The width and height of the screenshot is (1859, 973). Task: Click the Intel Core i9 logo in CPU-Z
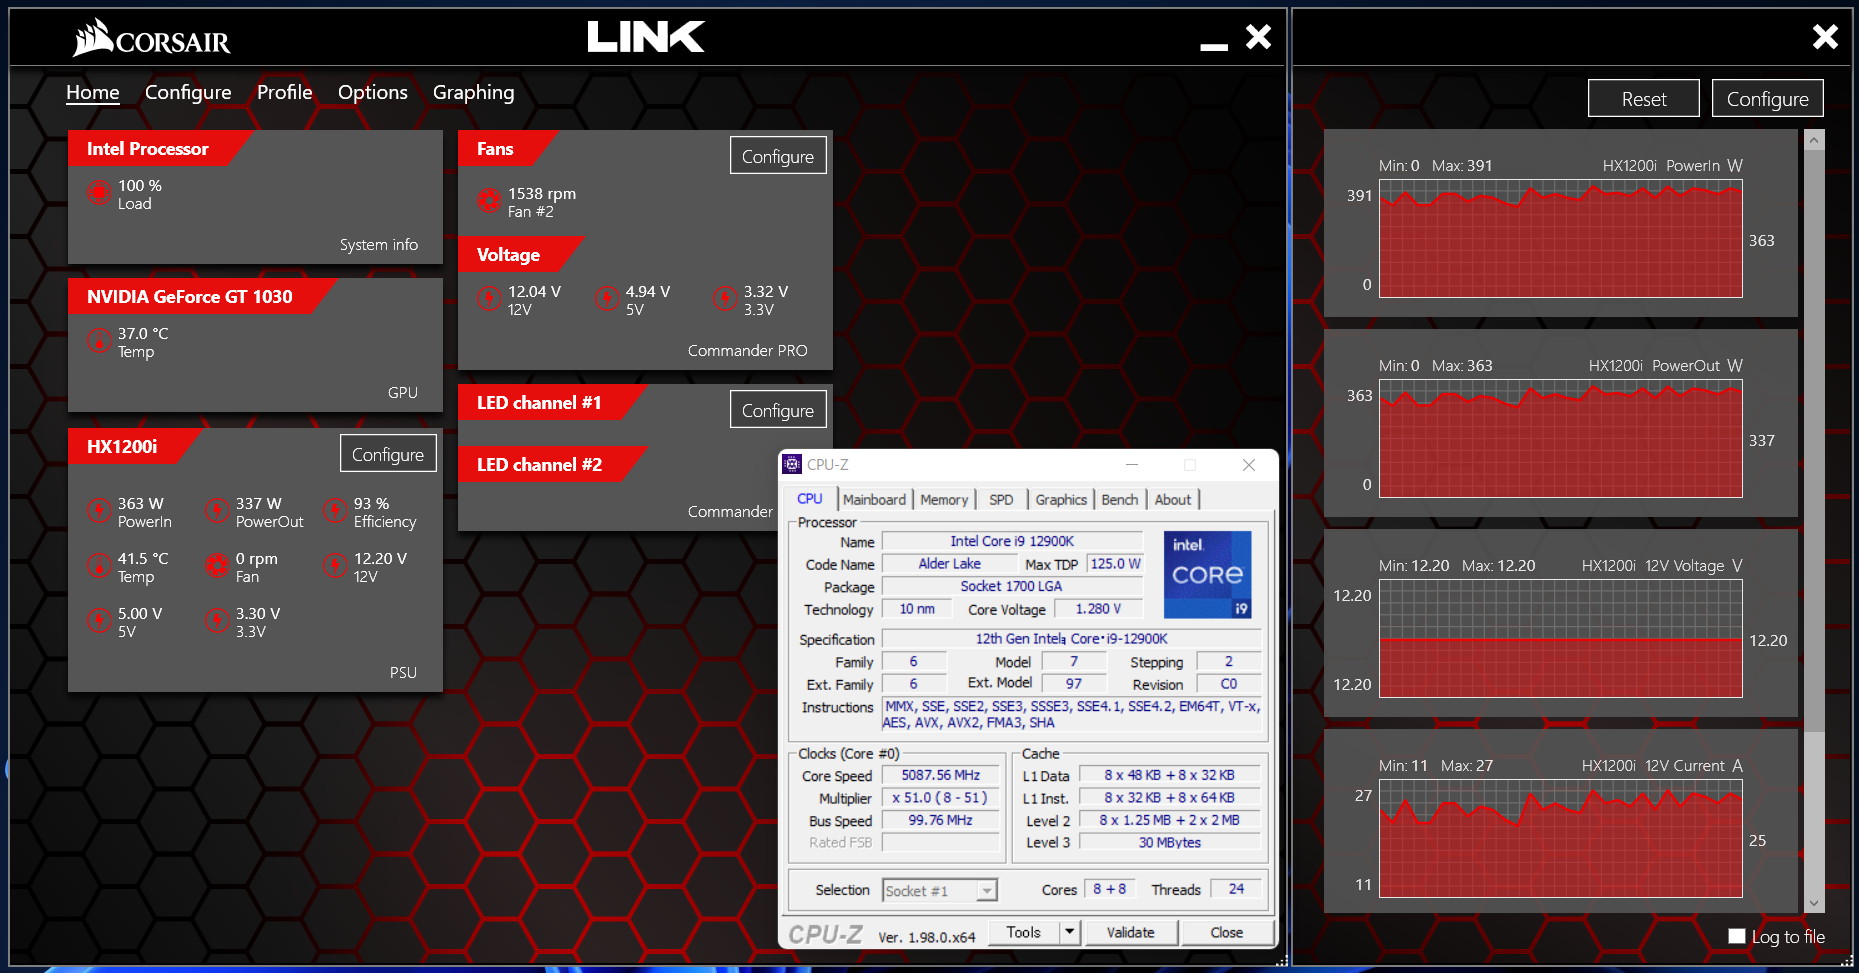coord(1207,574)
